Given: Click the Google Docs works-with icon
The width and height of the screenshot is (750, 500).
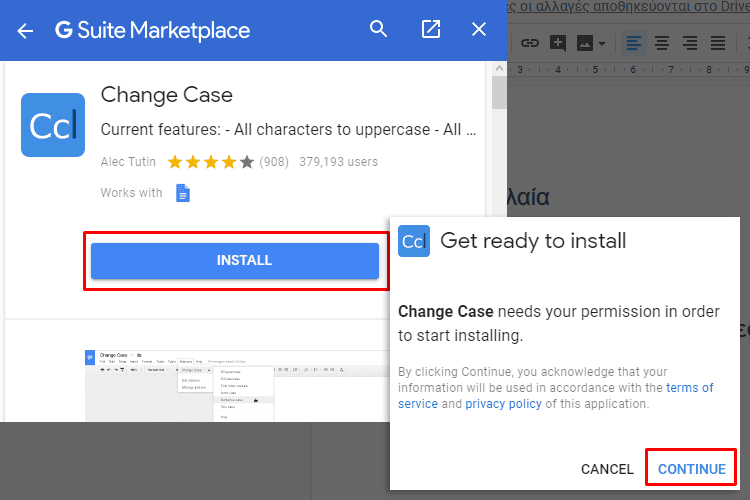Looking at the screenshot, I should click(183, 193).
